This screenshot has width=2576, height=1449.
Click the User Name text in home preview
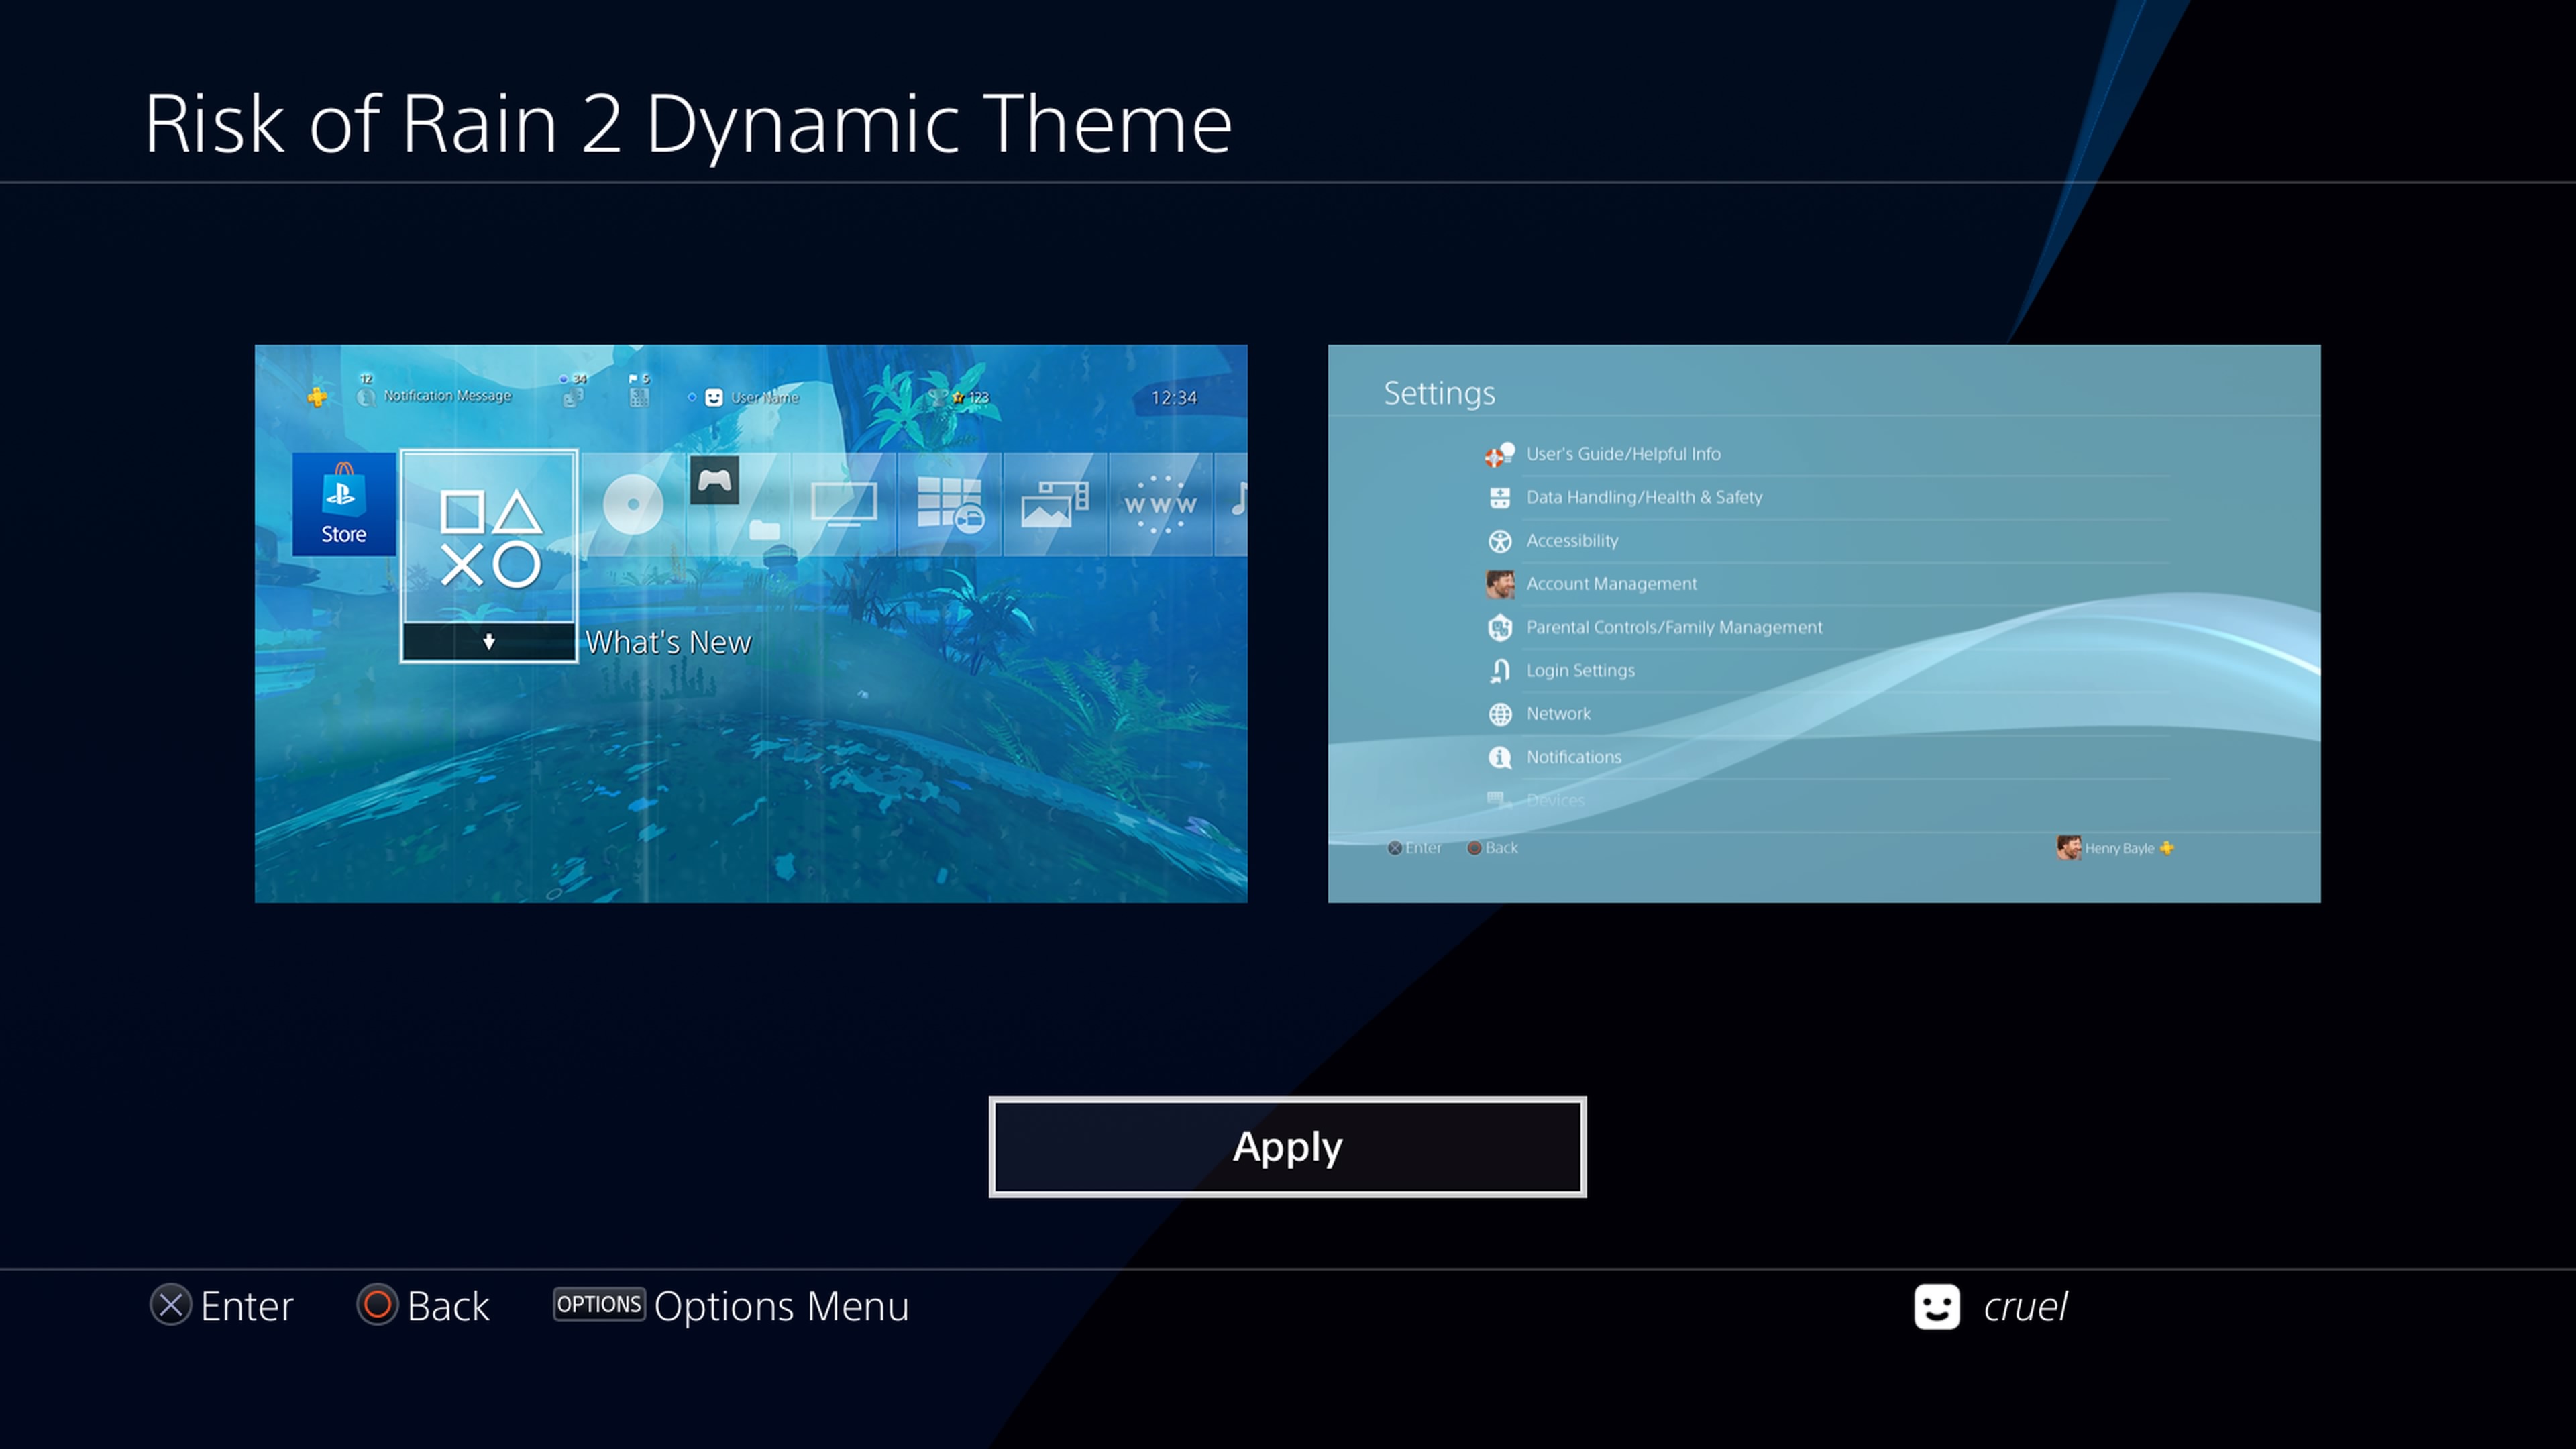tap(765, 398)
